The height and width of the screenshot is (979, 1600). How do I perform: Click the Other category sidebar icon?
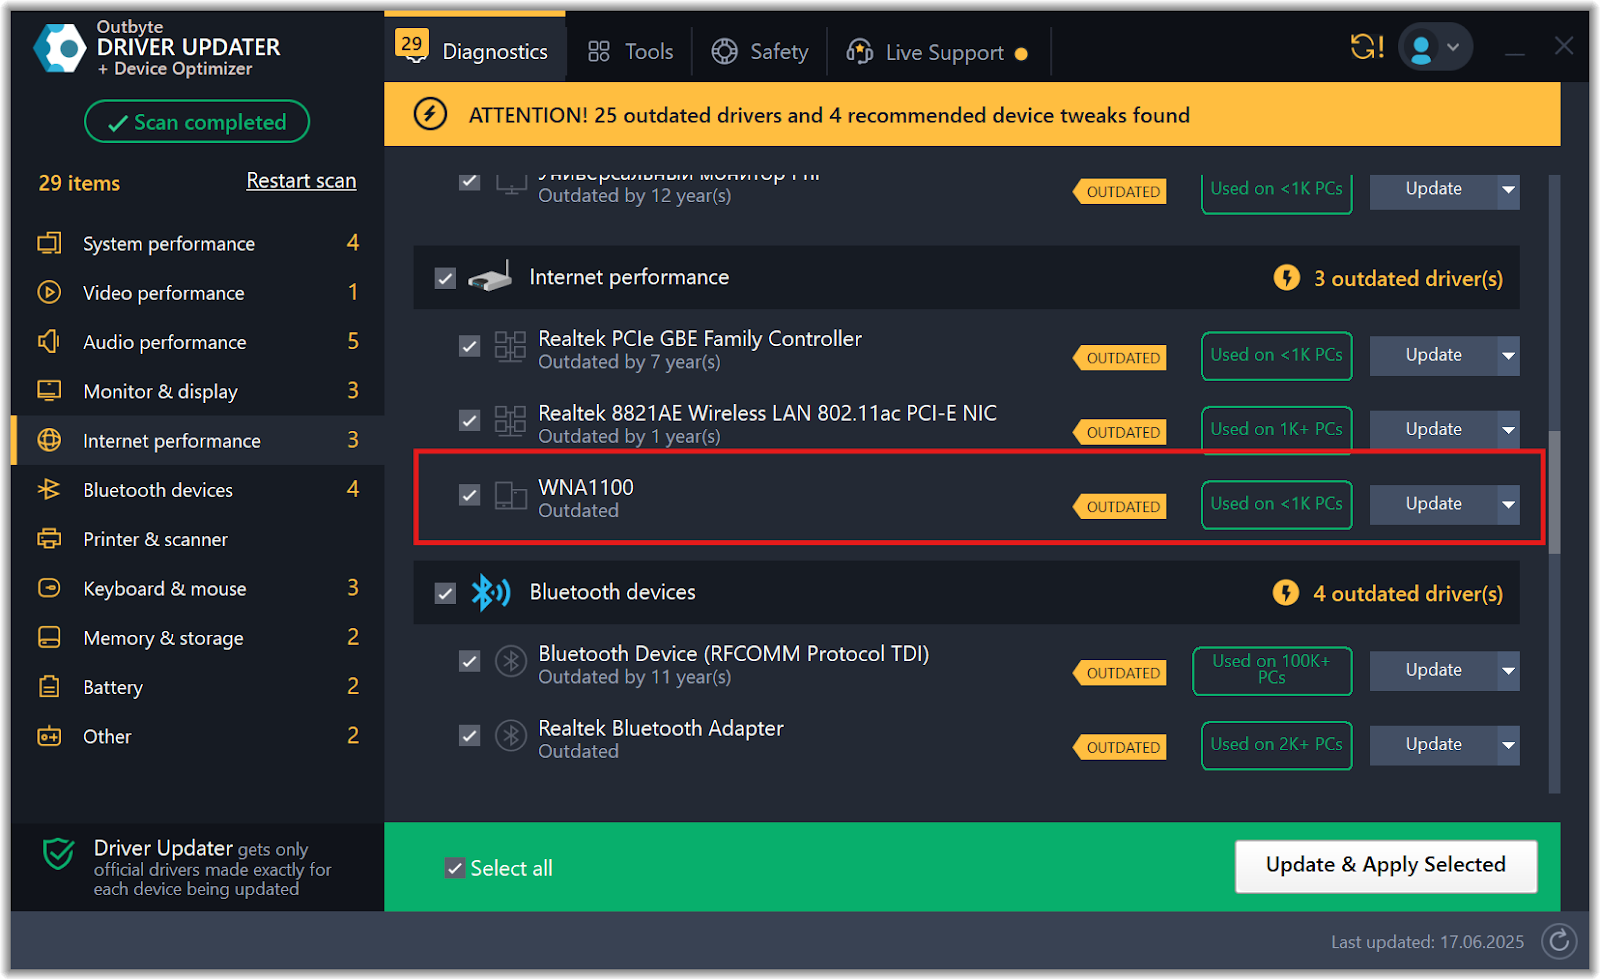point(49,736)
